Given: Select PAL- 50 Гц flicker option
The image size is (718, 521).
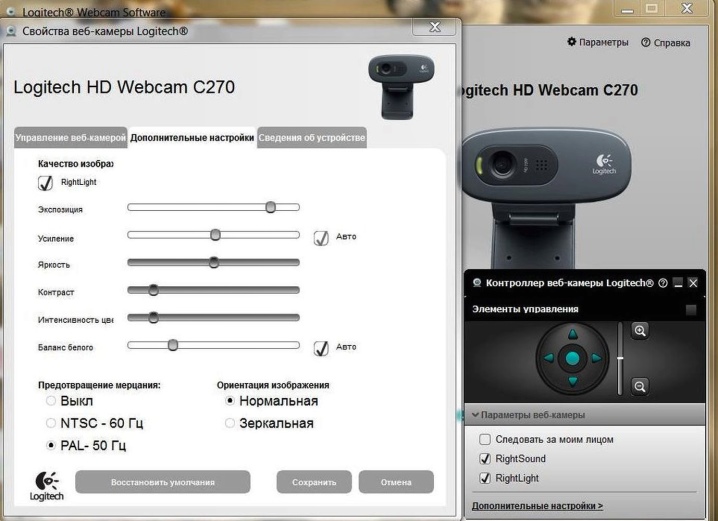Looking at the screenshot, I should point(51,445).
